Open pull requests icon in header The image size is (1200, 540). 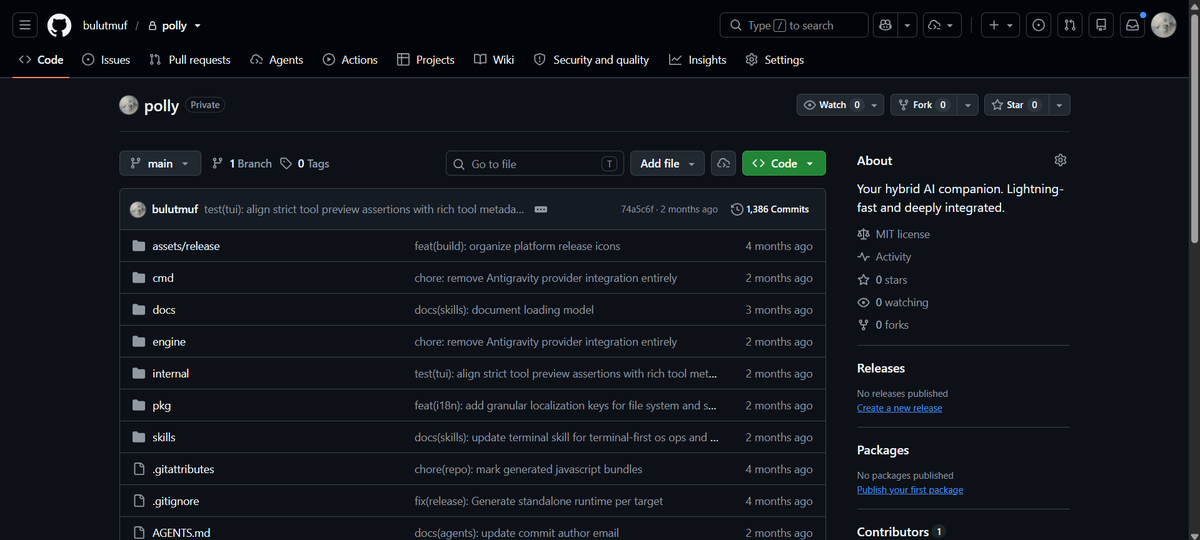pyautogui.click(x=1070, y=25)
